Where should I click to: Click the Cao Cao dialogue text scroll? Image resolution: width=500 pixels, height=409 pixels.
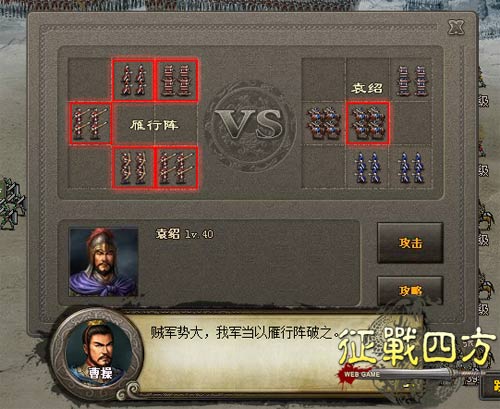click(245, 333)
